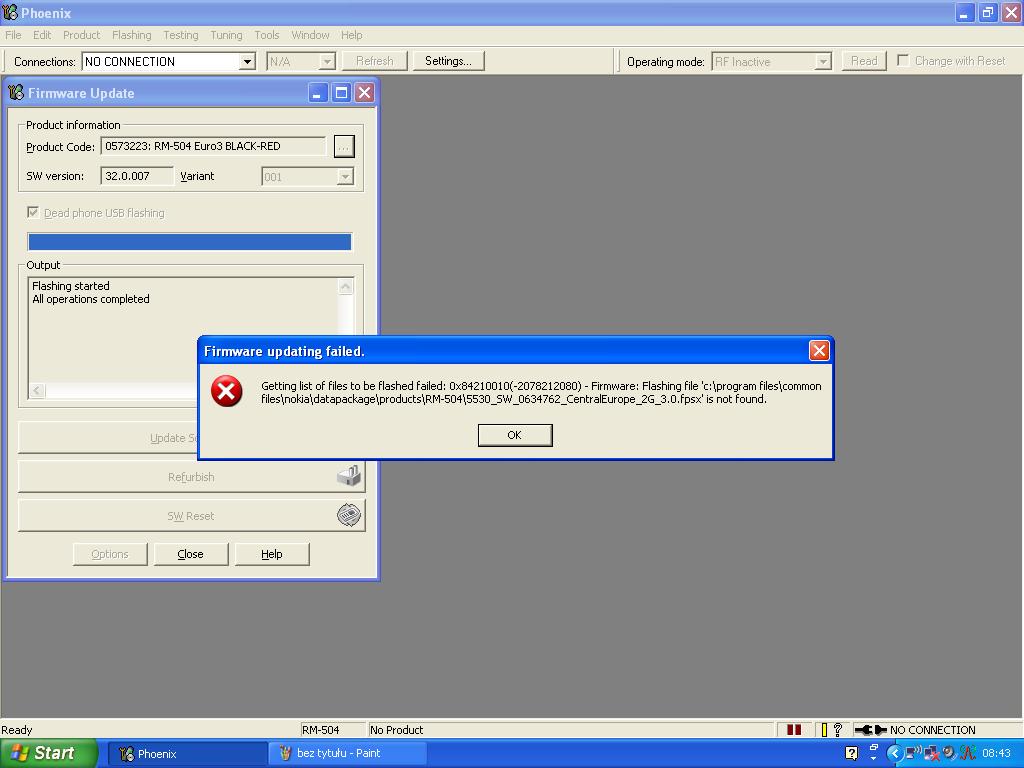Toggle the Dead phone USB flashing checkbox
This screenshot has height=768, width=1024.
coord(33,212)
